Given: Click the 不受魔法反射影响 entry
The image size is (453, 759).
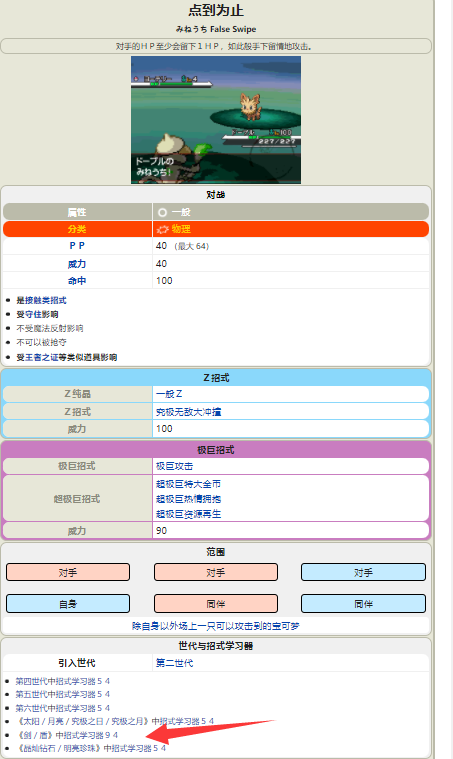Looking at the screenshot, I should (50, 328).
